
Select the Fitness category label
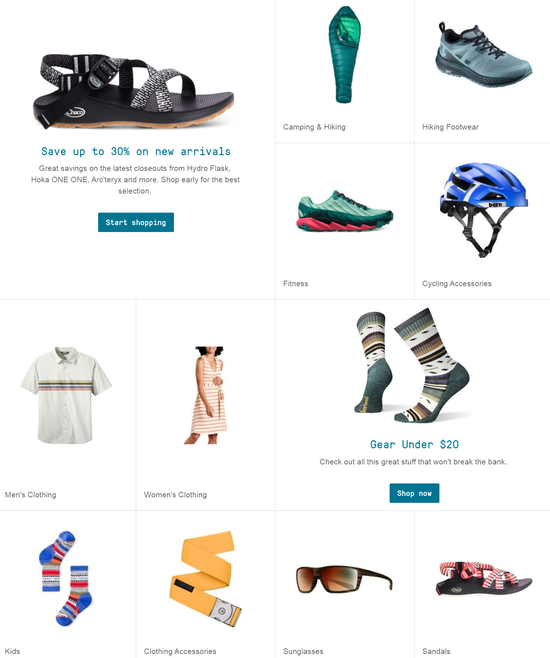click(295, 284)
